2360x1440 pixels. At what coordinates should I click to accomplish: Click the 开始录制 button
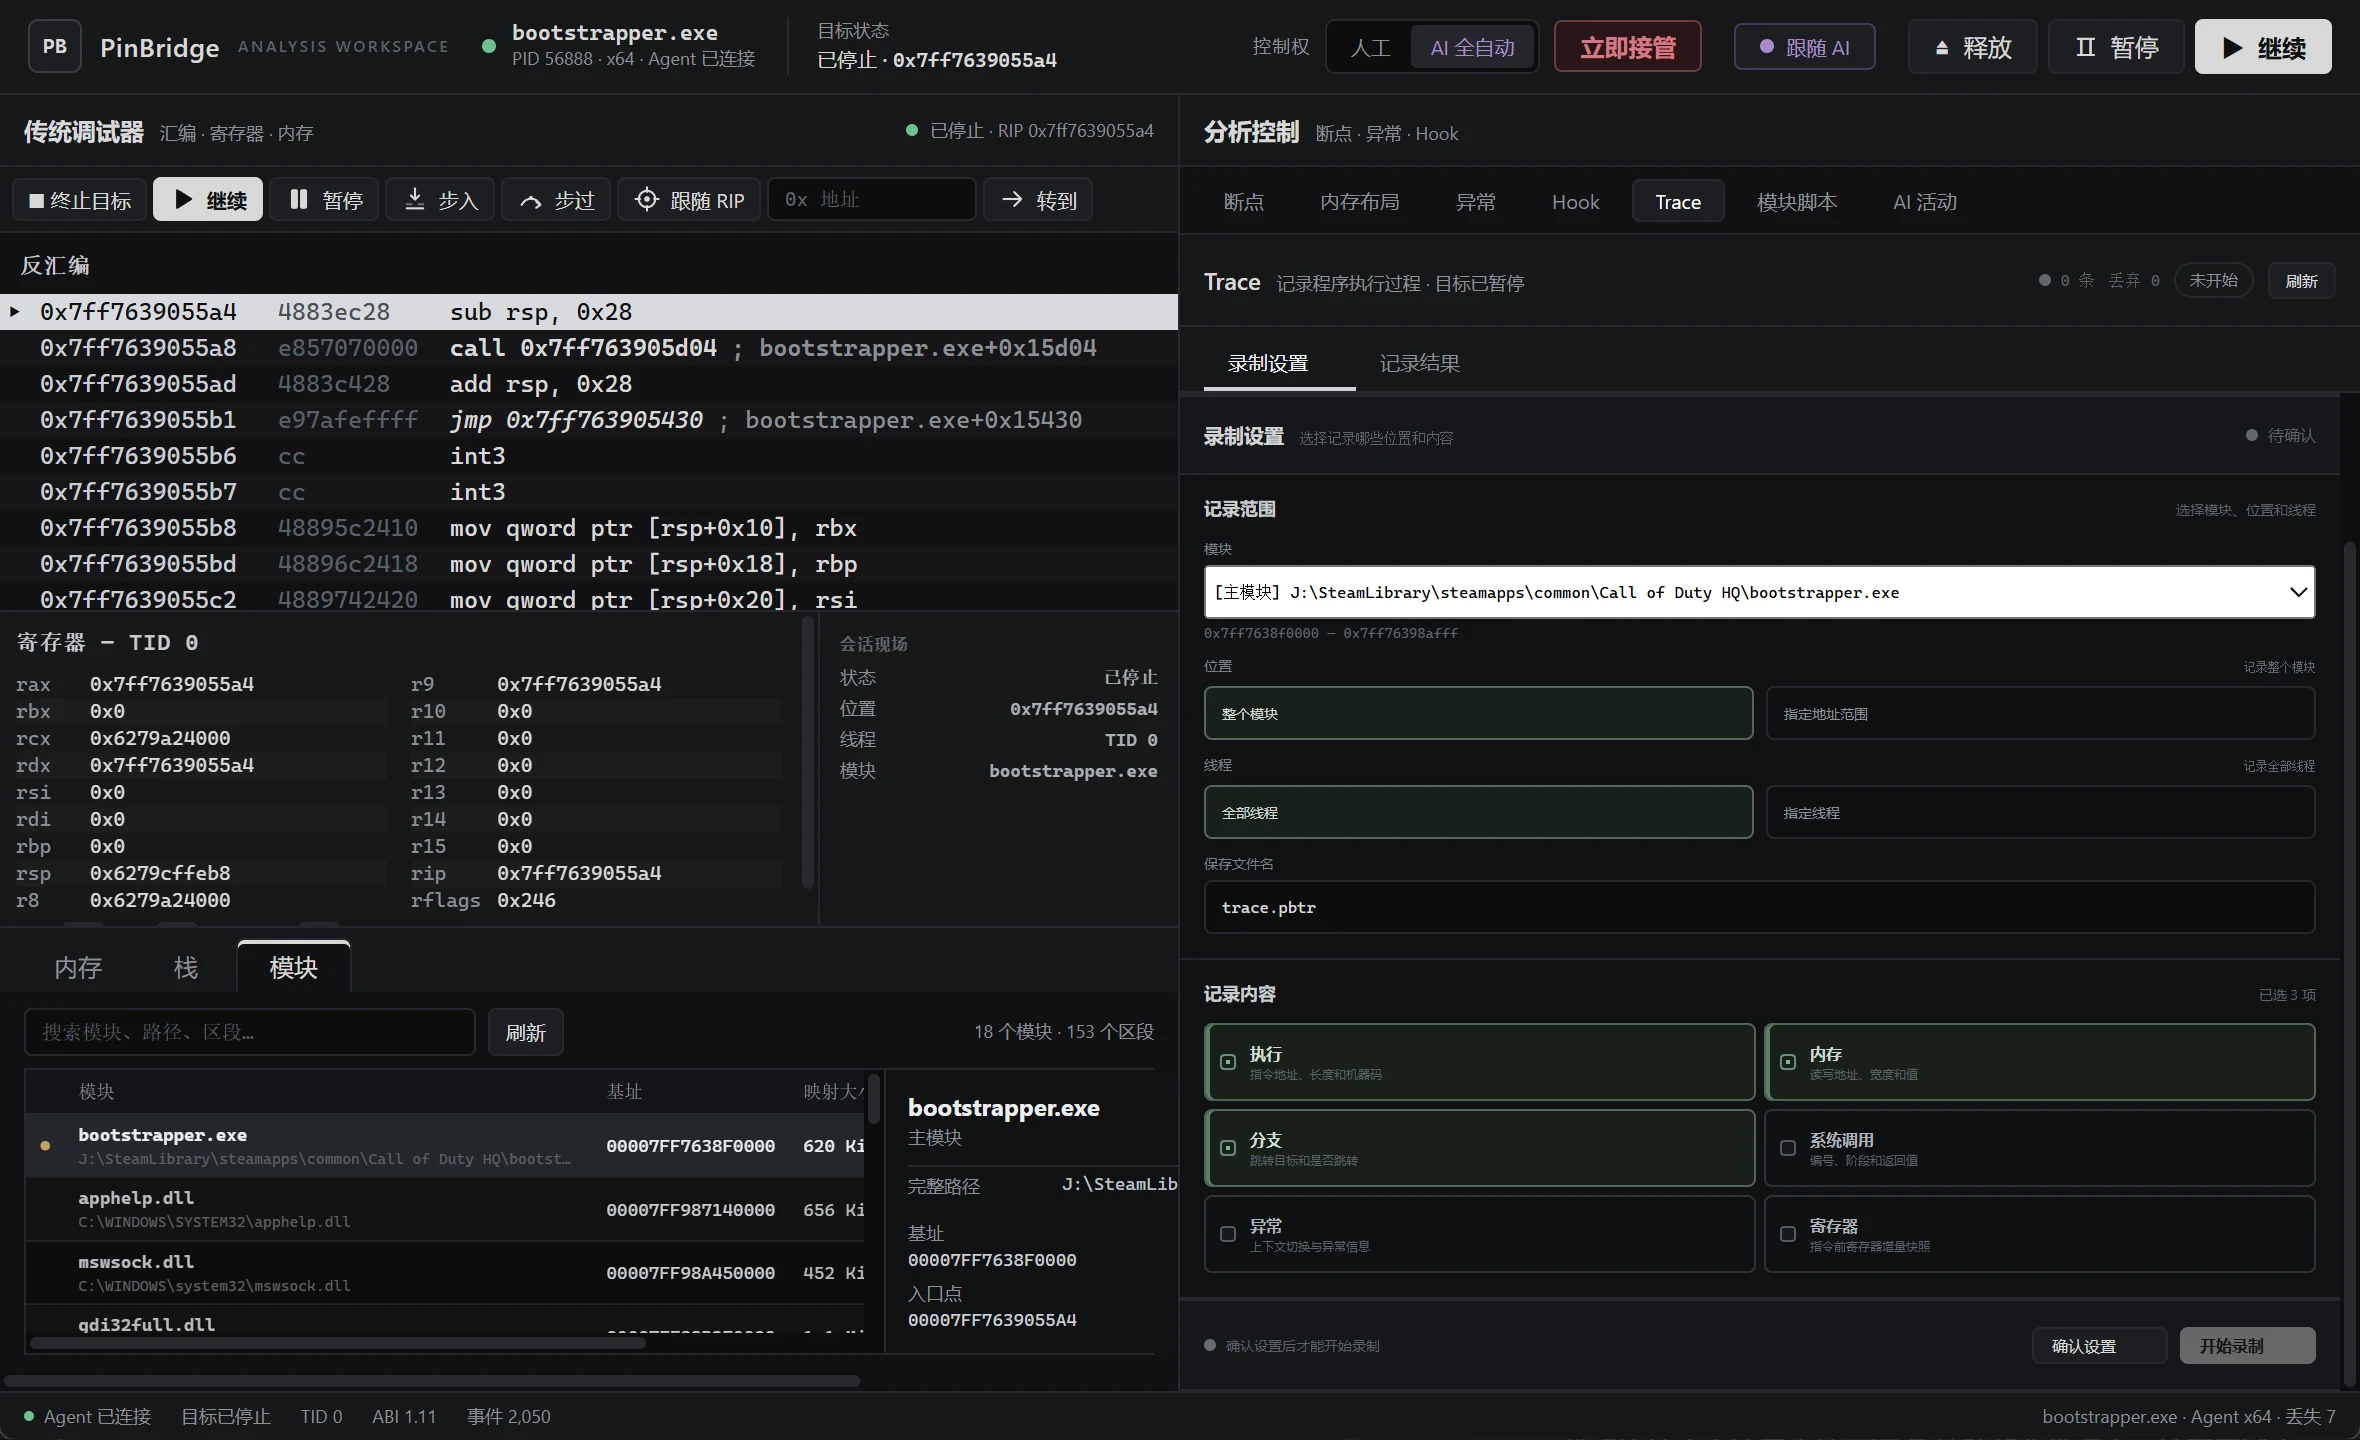coord(2247,1346)
